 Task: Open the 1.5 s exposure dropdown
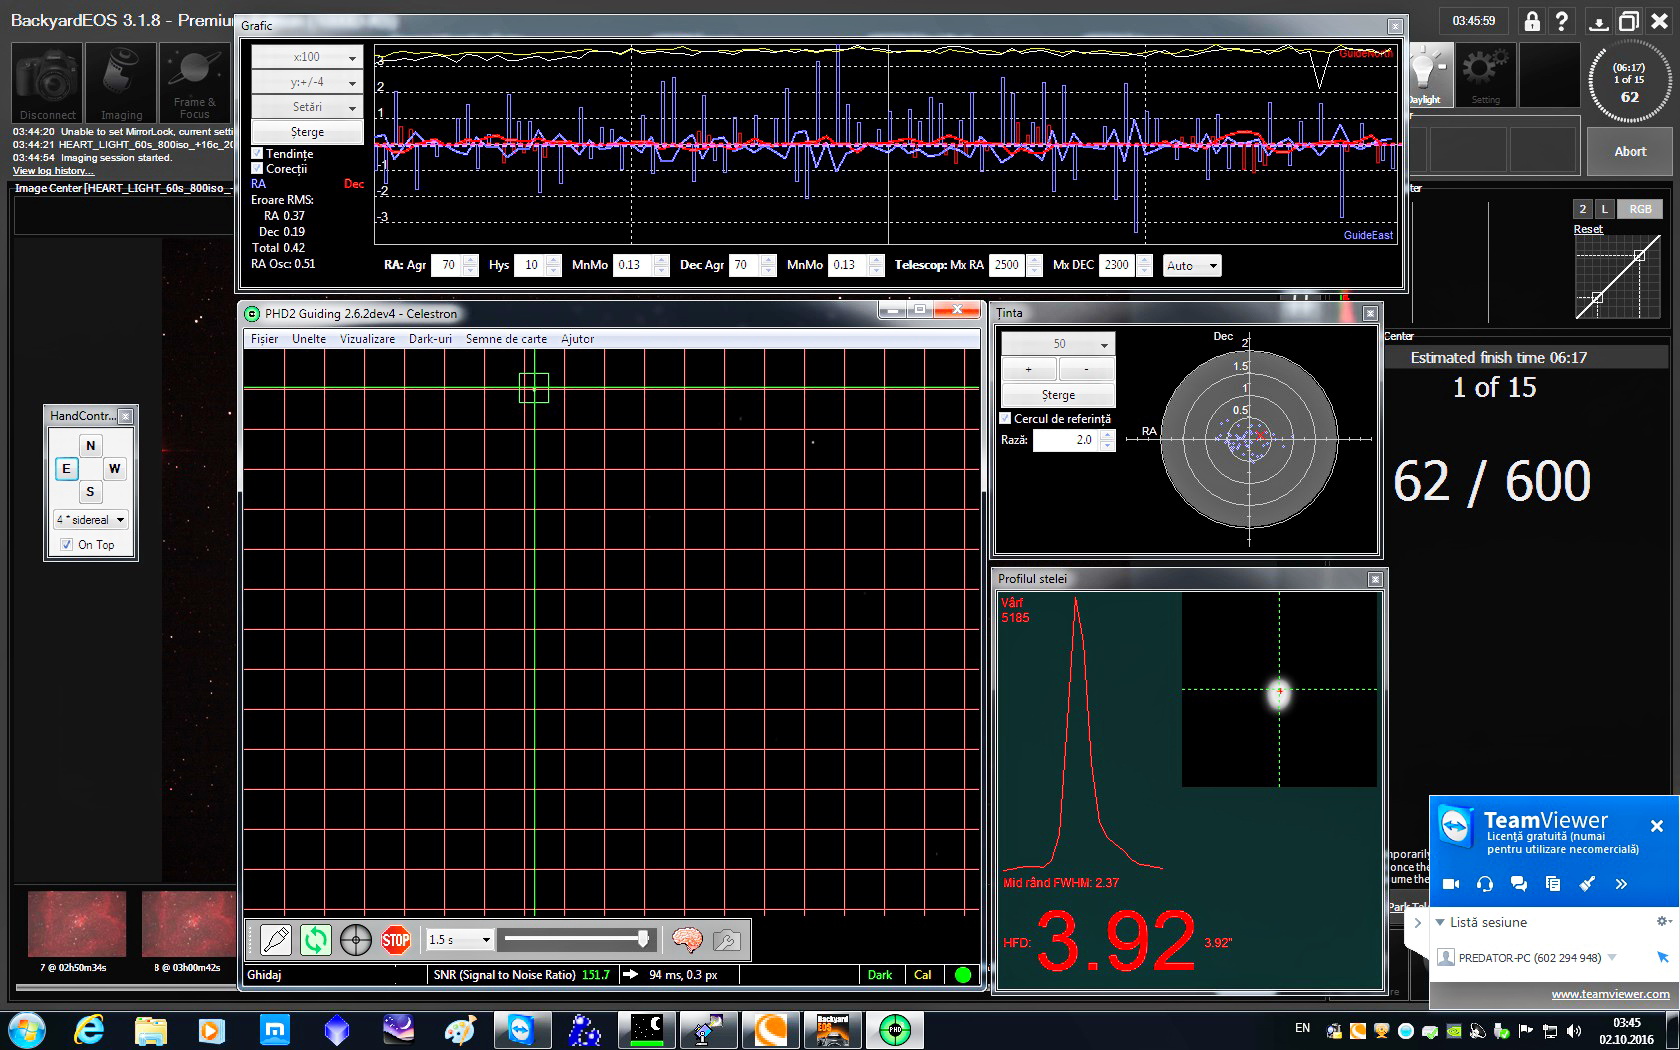(459, 940)
